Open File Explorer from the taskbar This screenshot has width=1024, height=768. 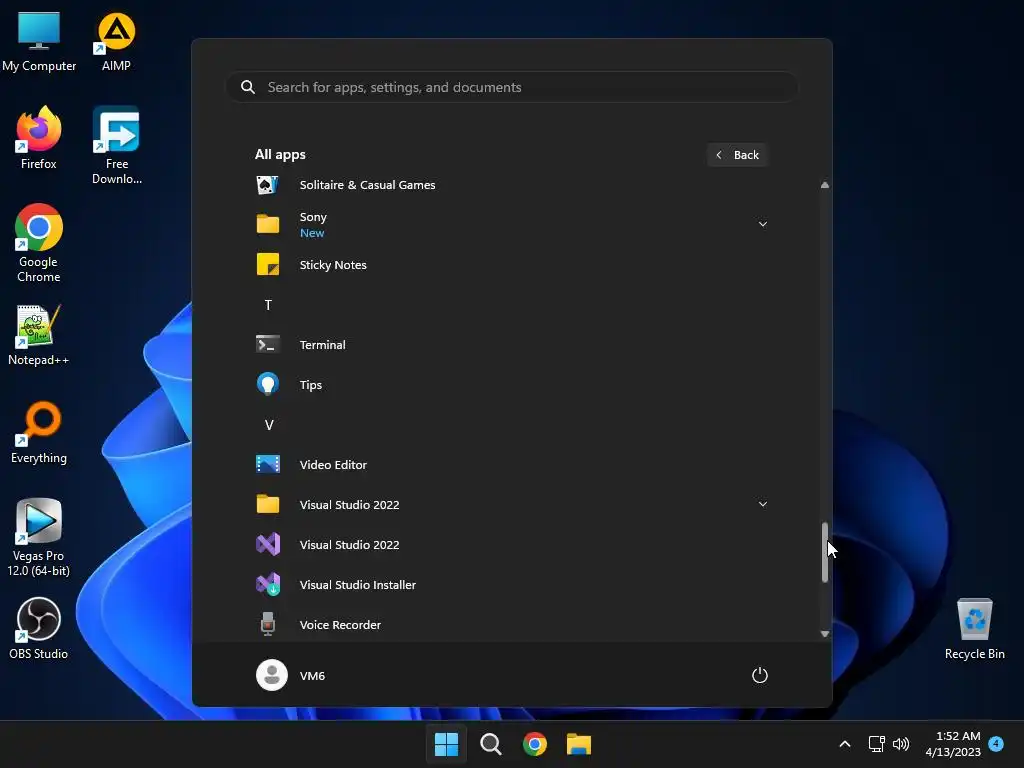(x=579, y=744)
